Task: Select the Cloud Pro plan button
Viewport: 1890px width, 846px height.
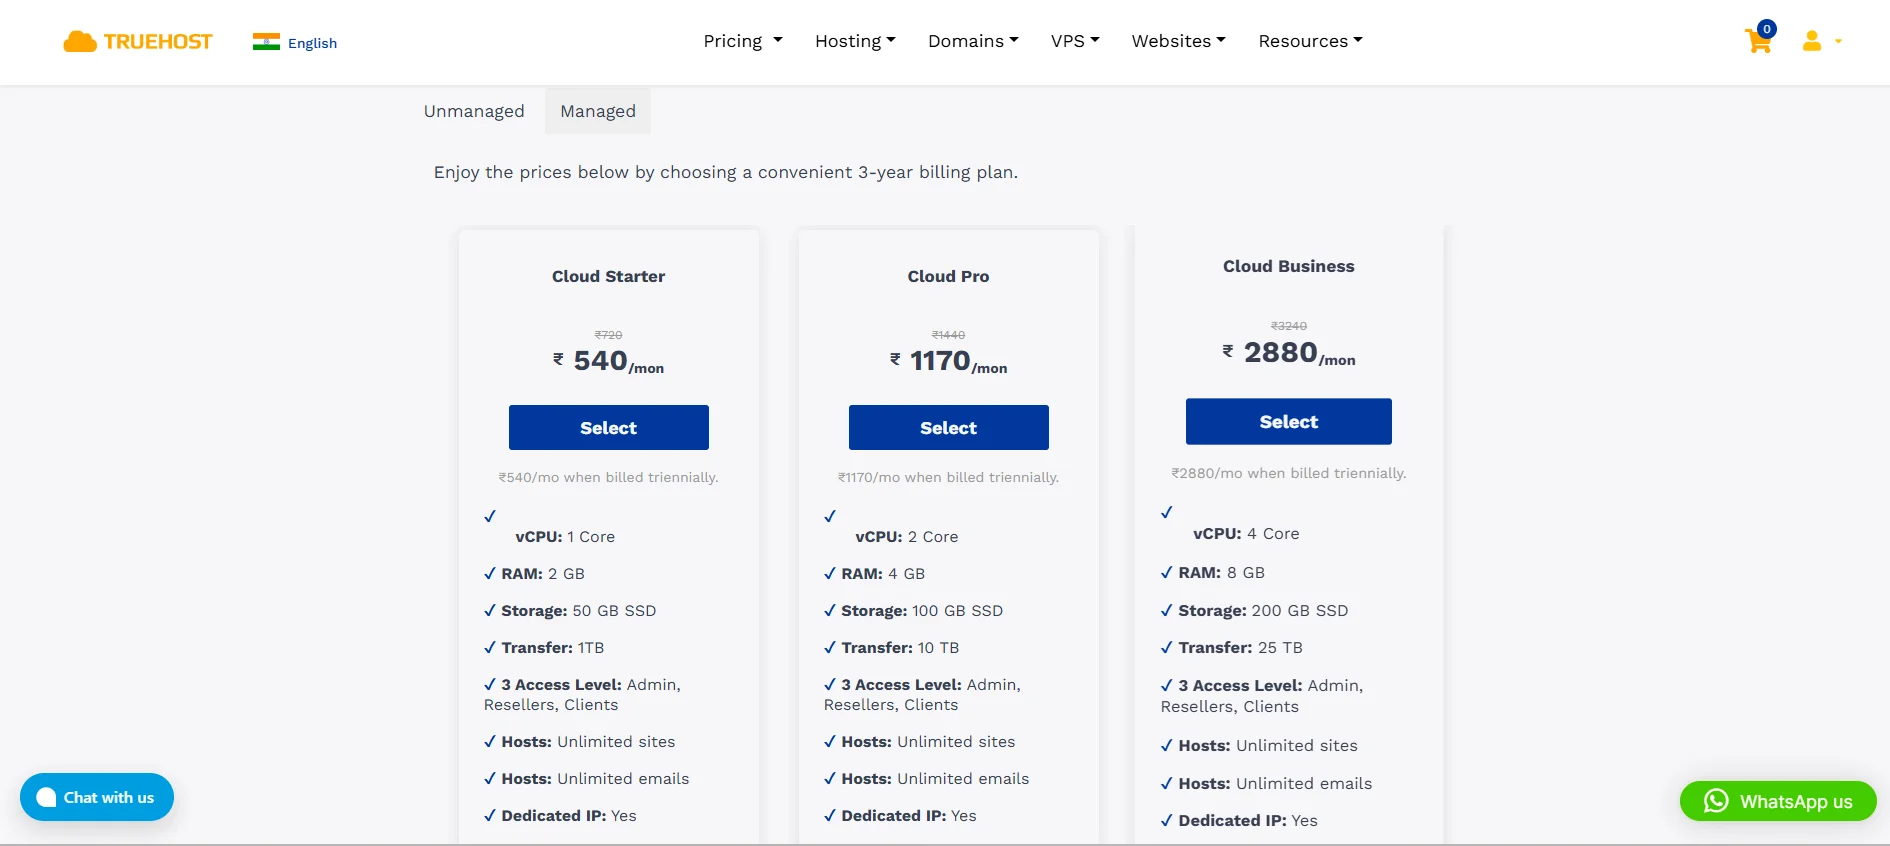Action: tap(949, 428)
